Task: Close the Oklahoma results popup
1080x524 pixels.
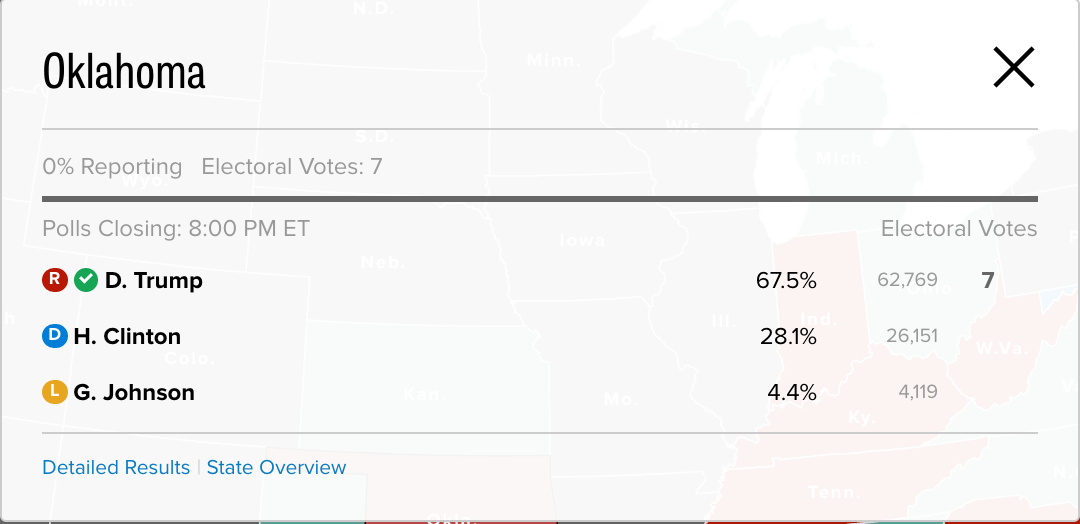Action: pyautogui.click(x=1014, y=67)
